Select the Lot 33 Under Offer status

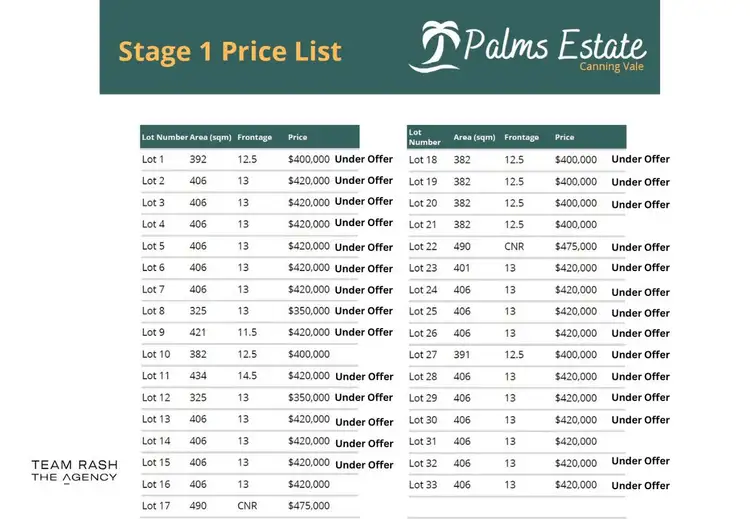tap(641, 486)
